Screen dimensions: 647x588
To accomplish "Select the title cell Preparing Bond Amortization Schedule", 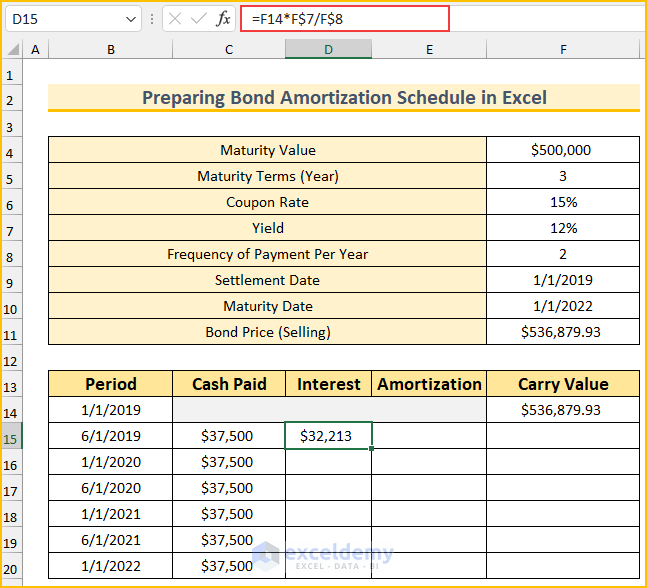I will coord(344,98).
